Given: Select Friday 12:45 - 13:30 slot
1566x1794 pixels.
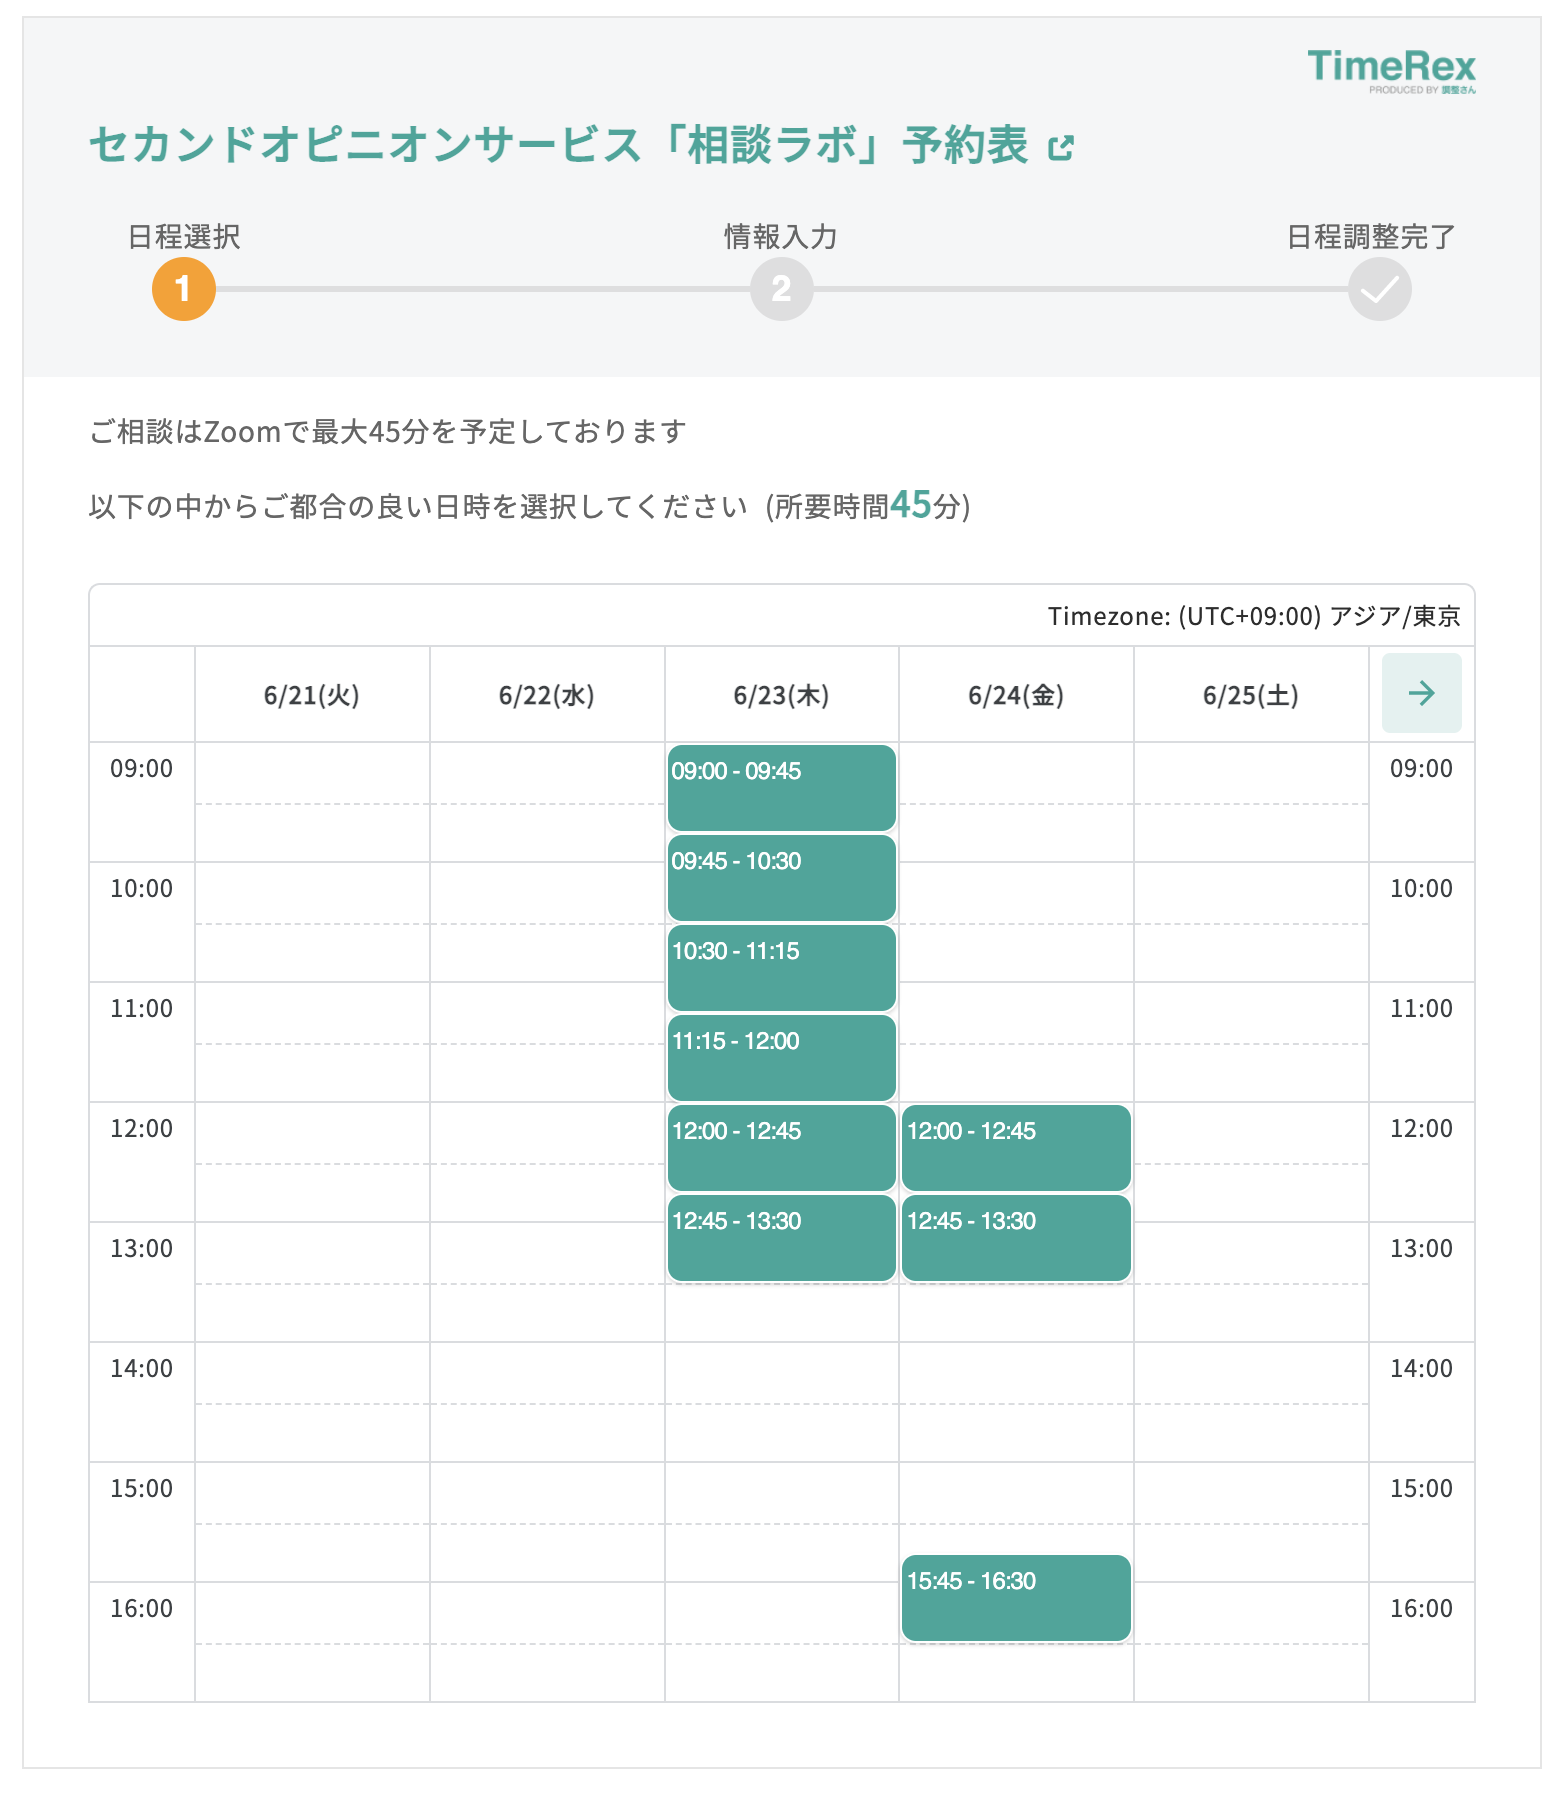Looking at the screenshot, I should click(x=1016, y=1237).
